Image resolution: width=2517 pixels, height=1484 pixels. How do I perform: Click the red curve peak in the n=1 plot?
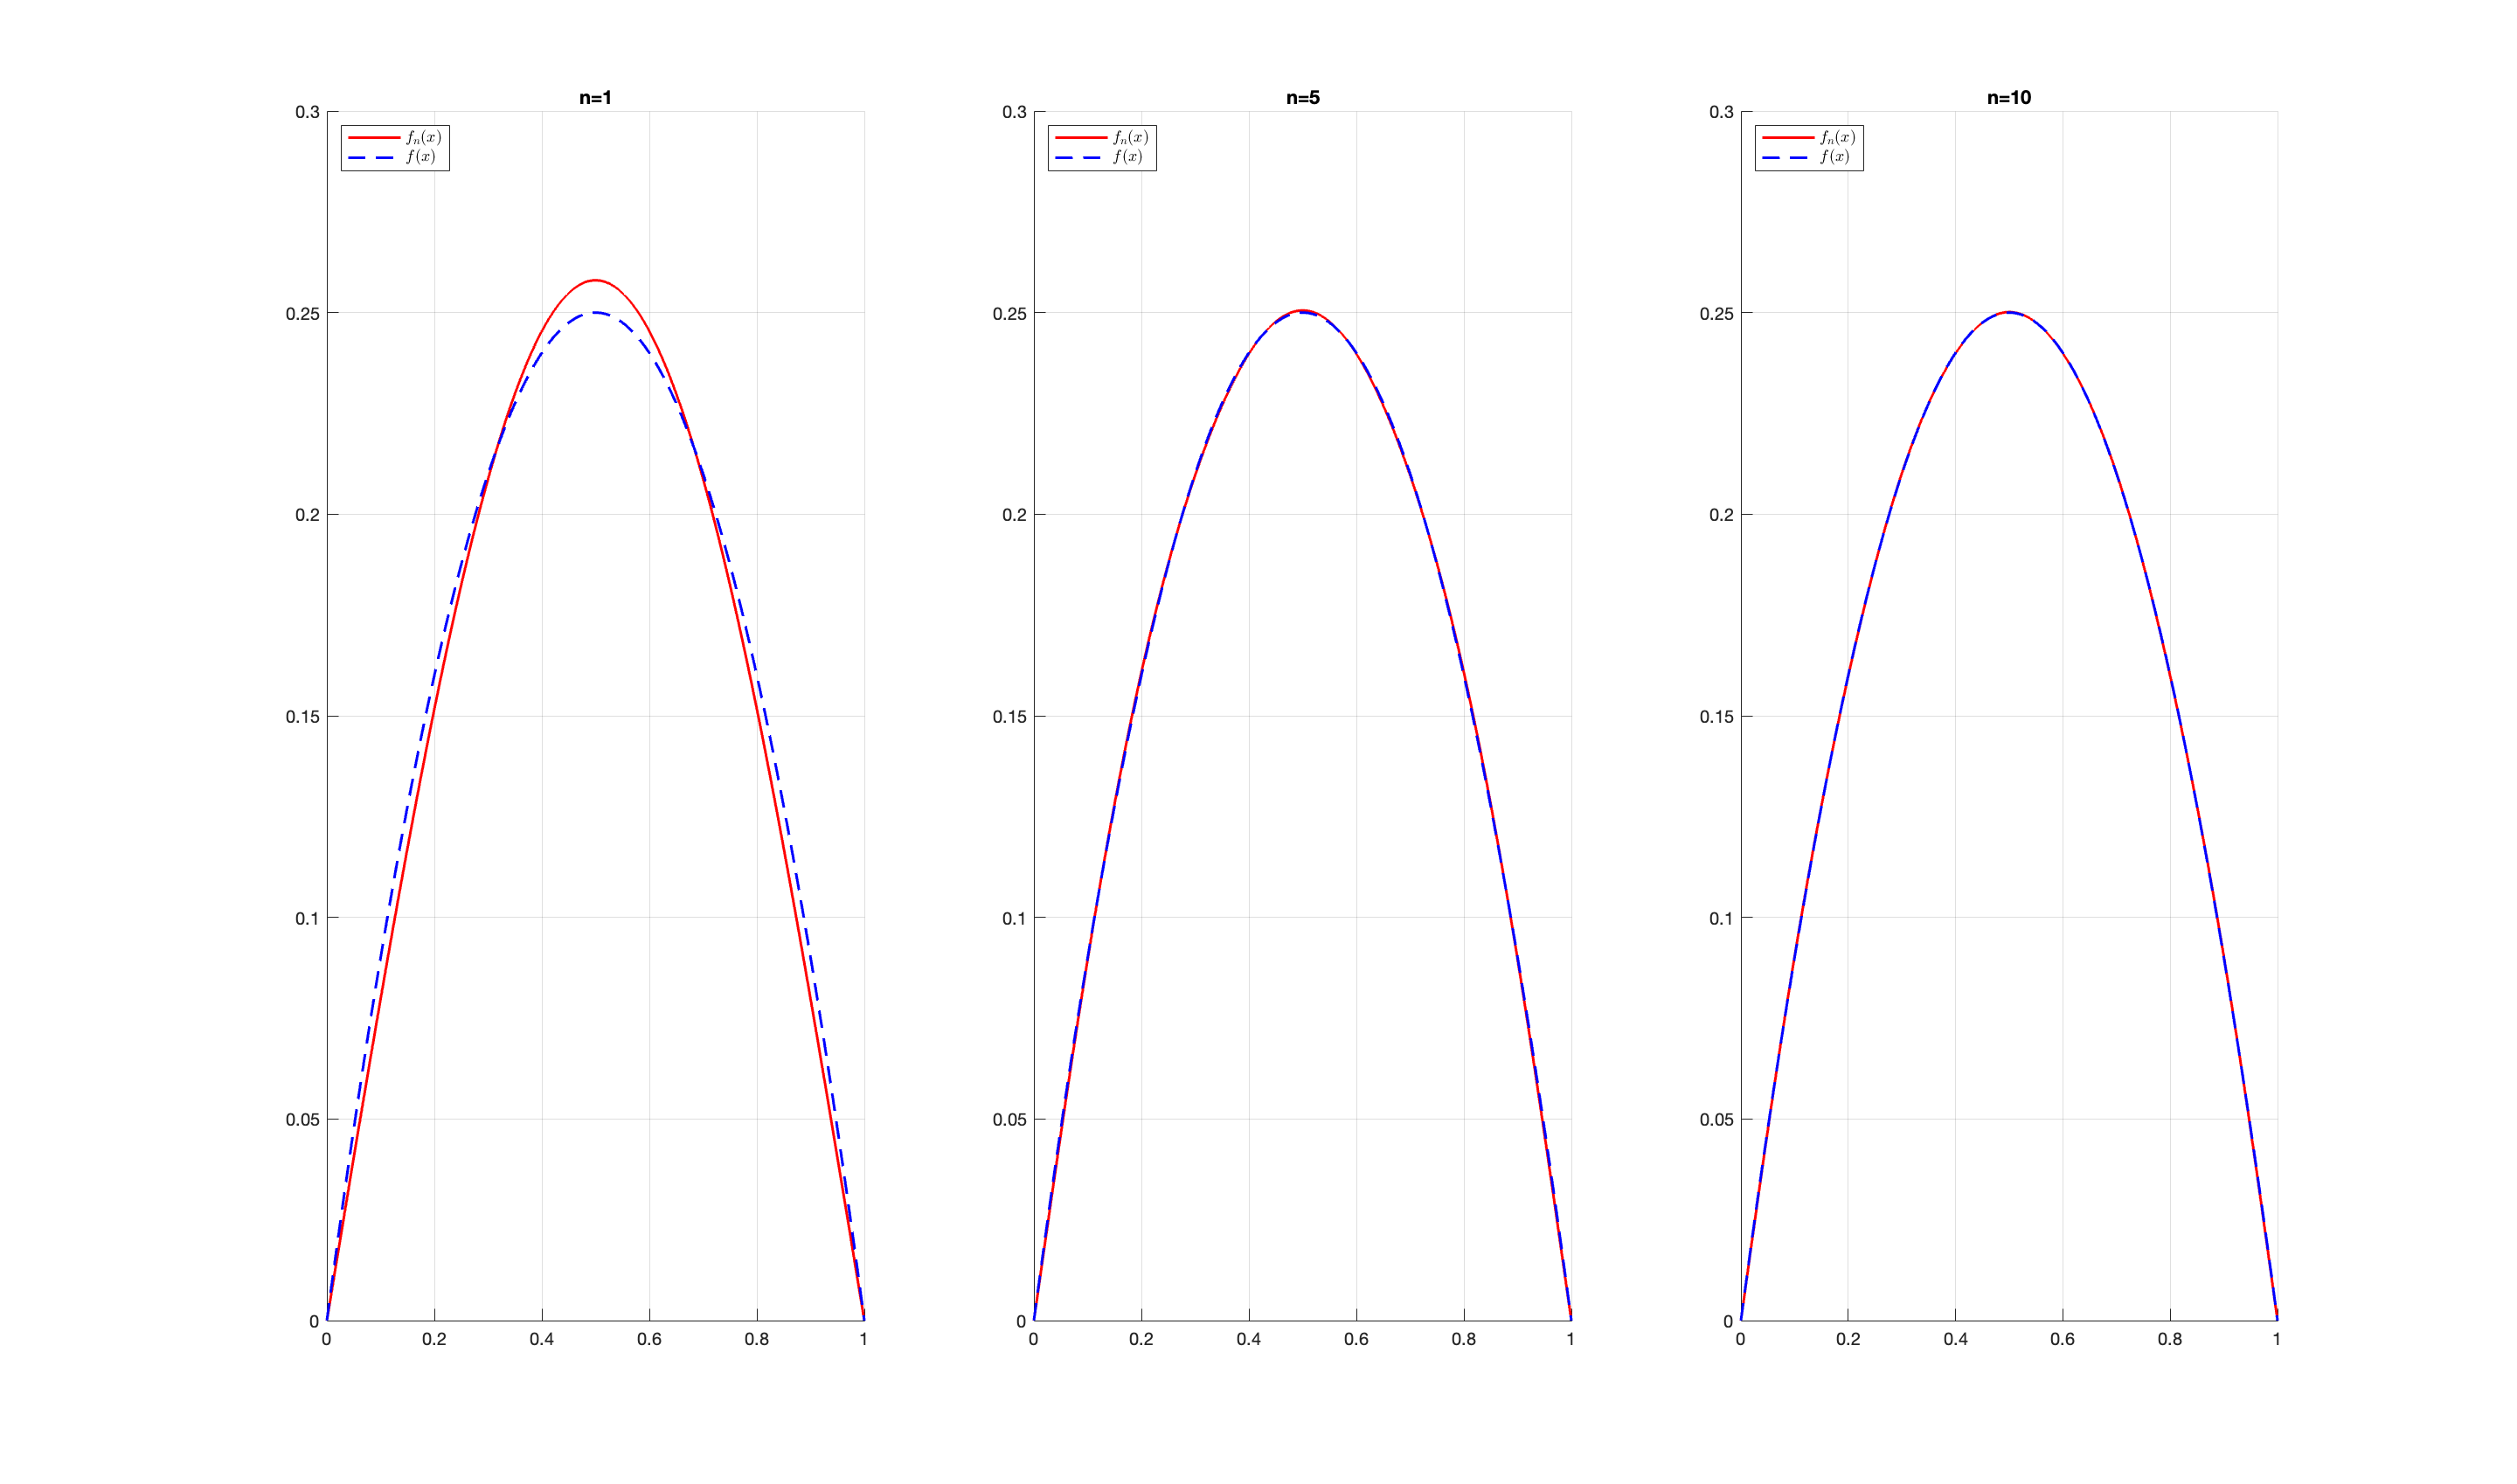click(x=595, y=280)
